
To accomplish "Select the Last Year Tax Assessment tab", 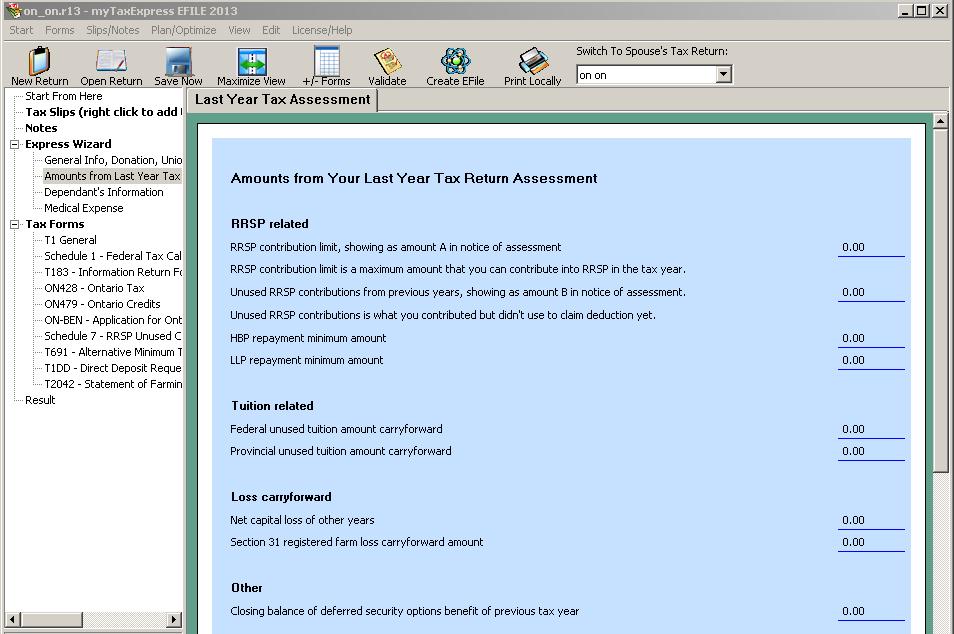I will [x=282, y=100].
